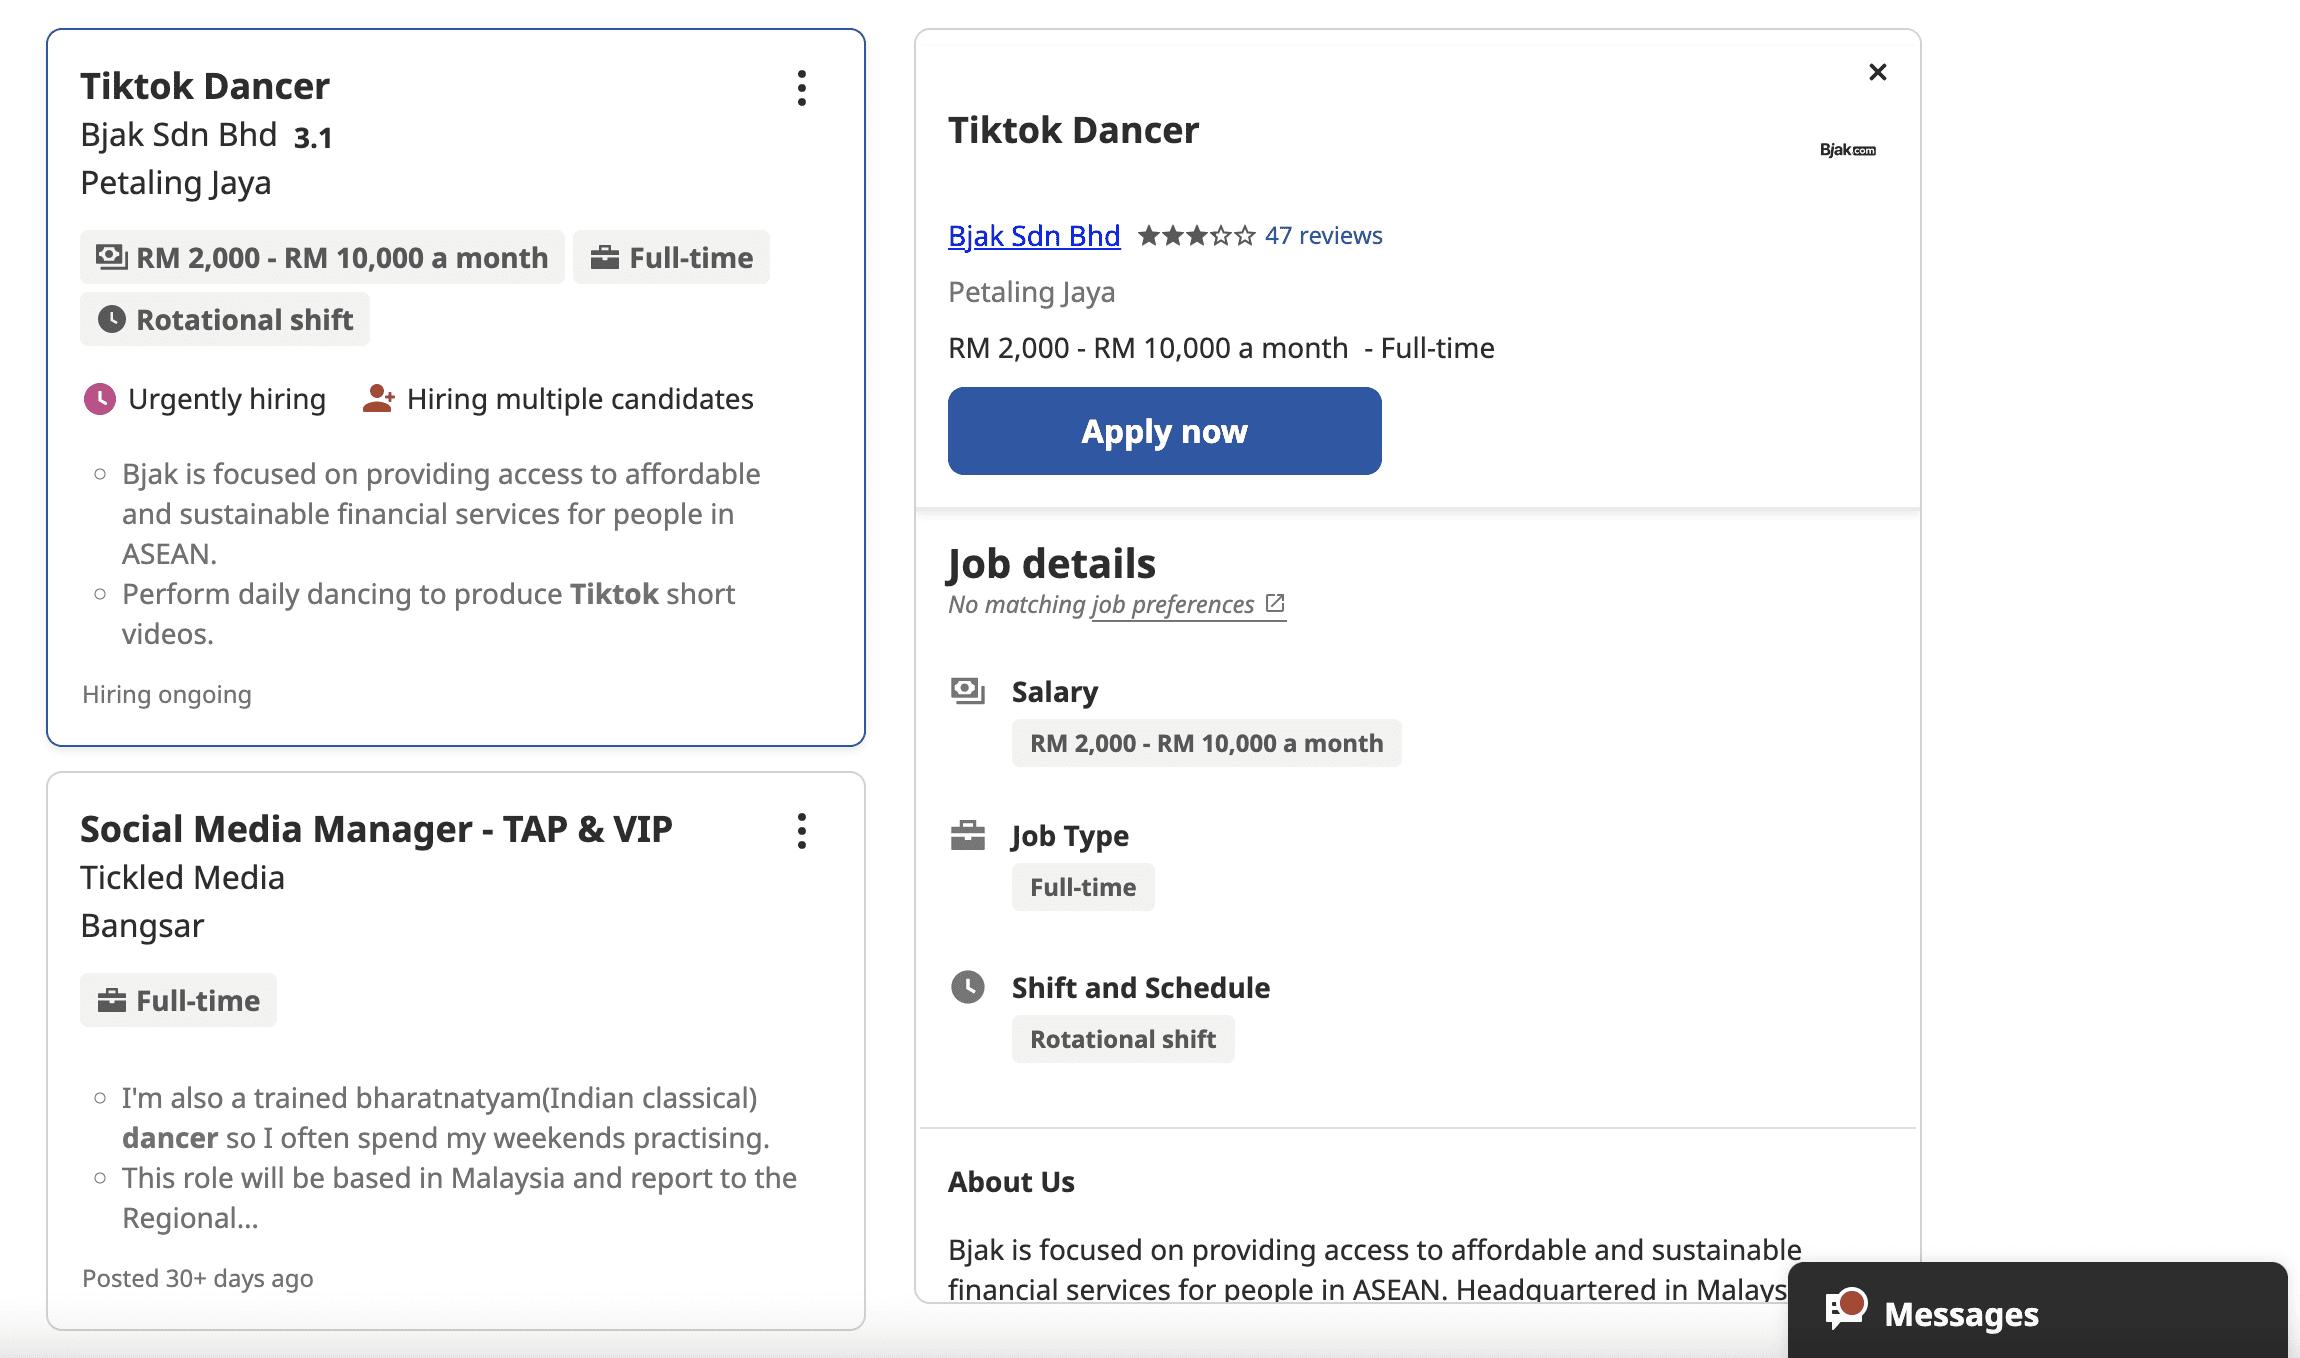Click the external link icon beside job preferences

click(1275, 603)
